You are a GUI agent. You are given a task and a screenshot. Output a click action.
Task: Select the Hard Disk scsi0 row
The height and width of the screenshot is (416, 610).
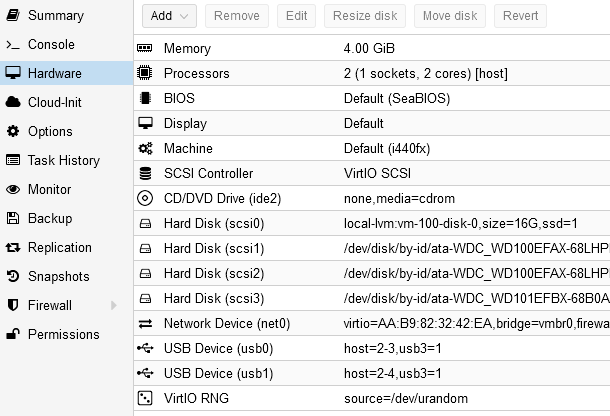370,223
